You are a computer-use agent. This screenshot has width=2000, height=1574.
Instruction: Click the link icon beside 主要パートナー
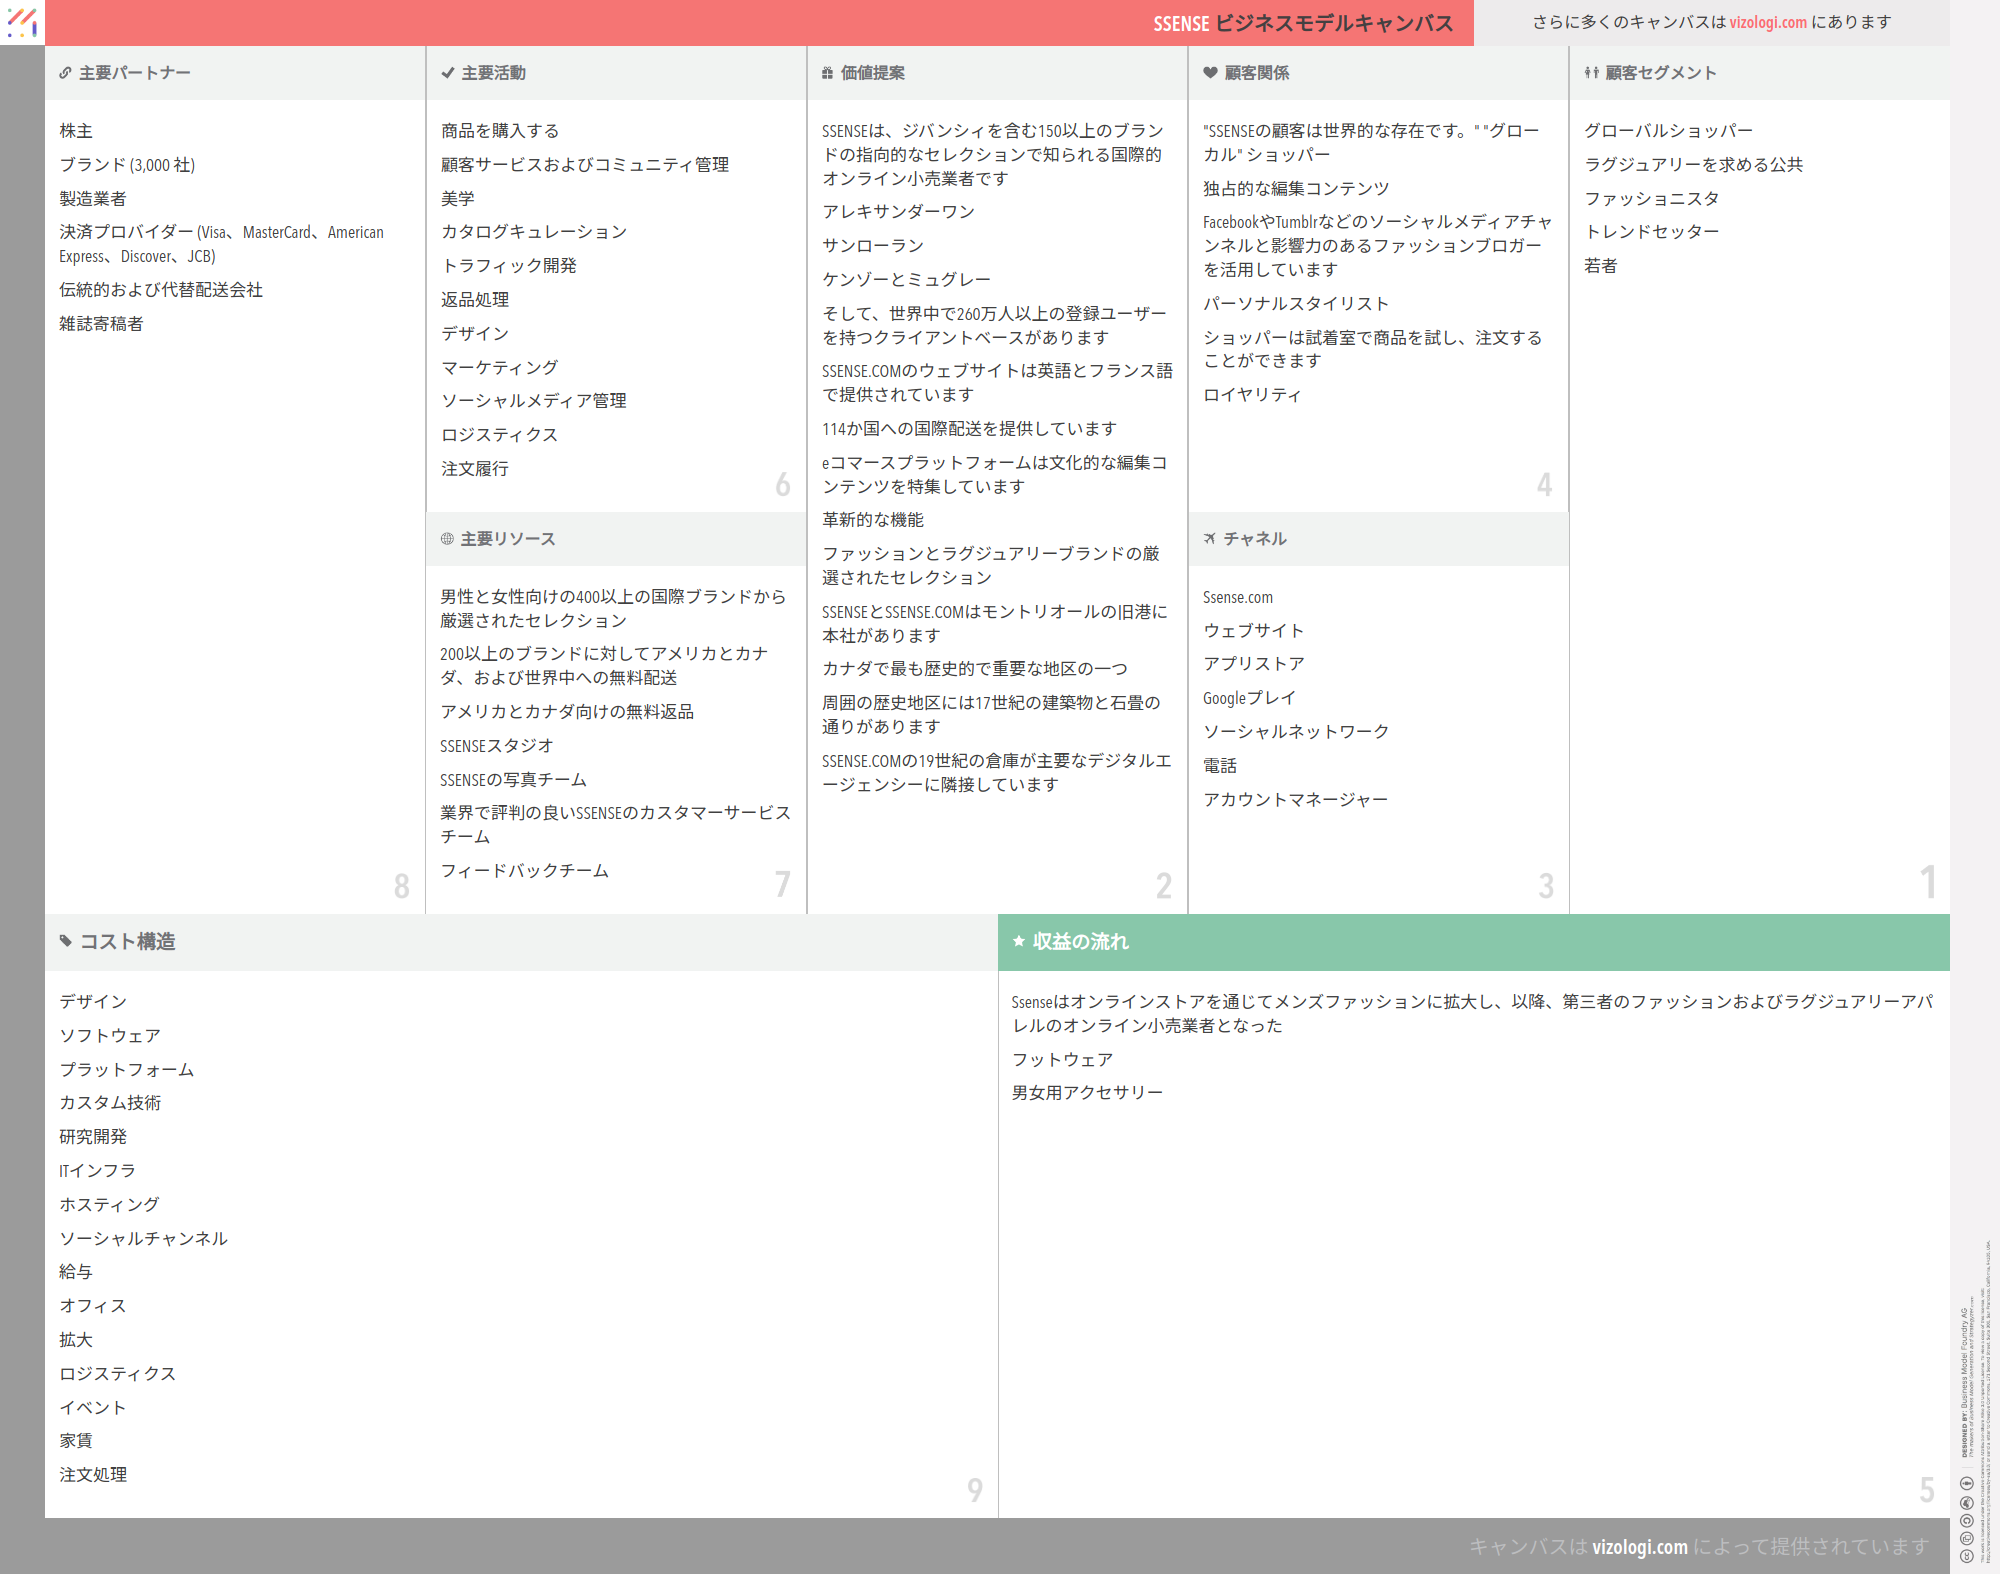(65, 73)
